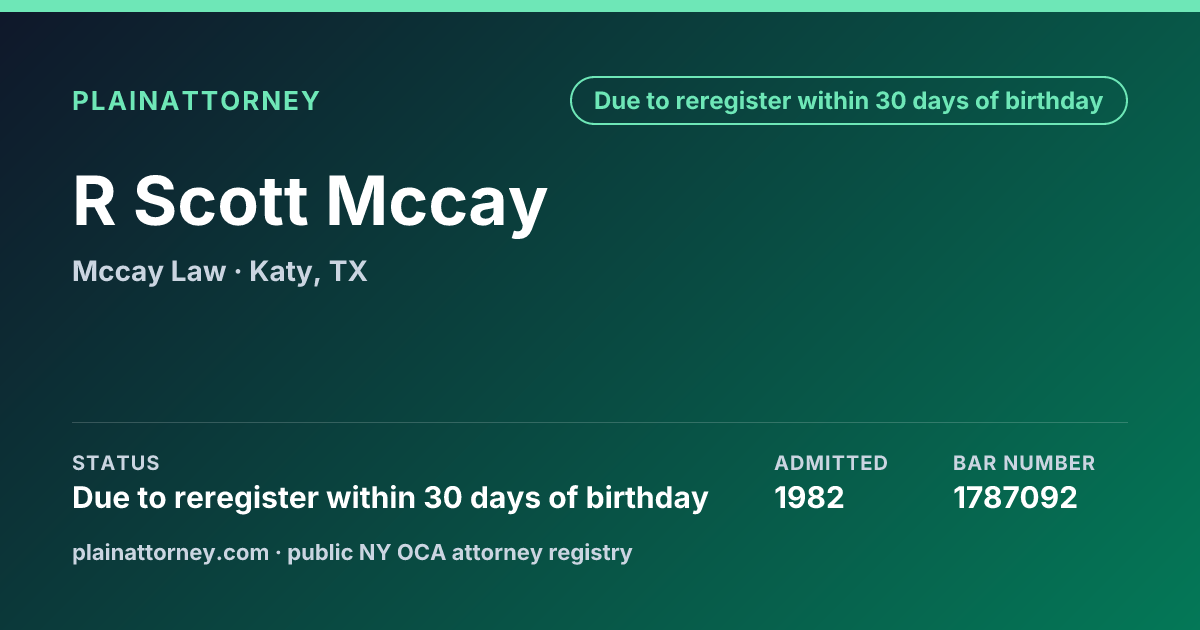Click the mint green accent bar at top
1200x630 pixels.
600,6
